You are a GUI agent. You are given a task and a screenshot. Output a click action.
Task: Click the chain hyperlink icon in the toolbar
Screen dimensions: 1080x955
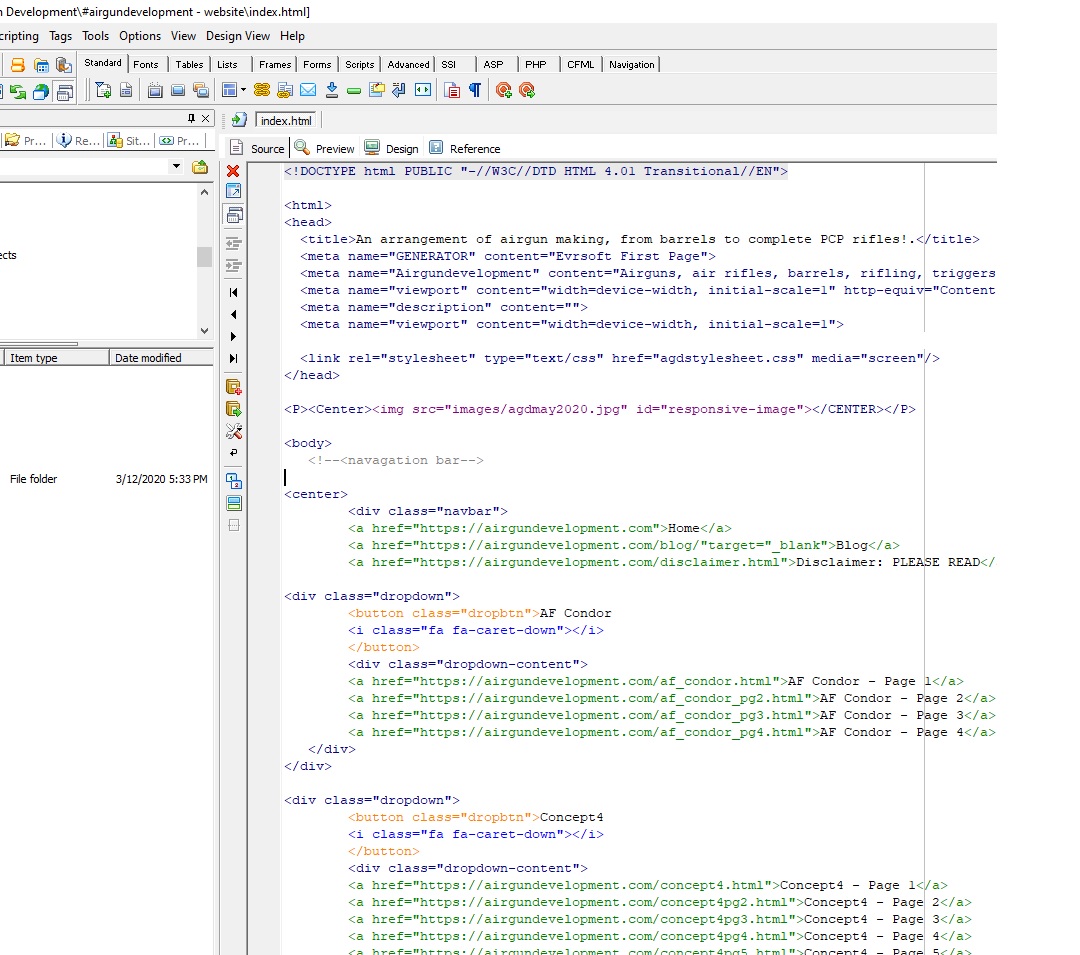tap(262, 91)
